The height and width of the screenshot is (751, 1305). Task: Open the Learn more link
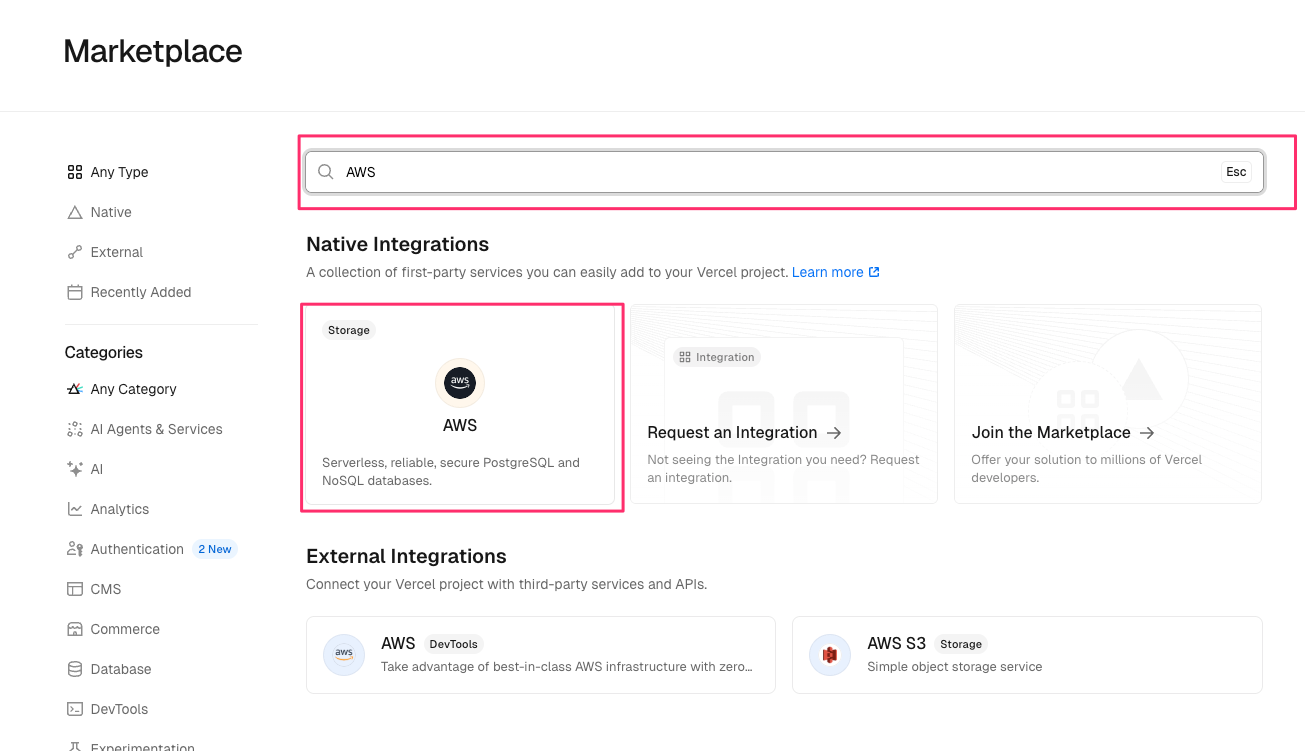[827, 272]
